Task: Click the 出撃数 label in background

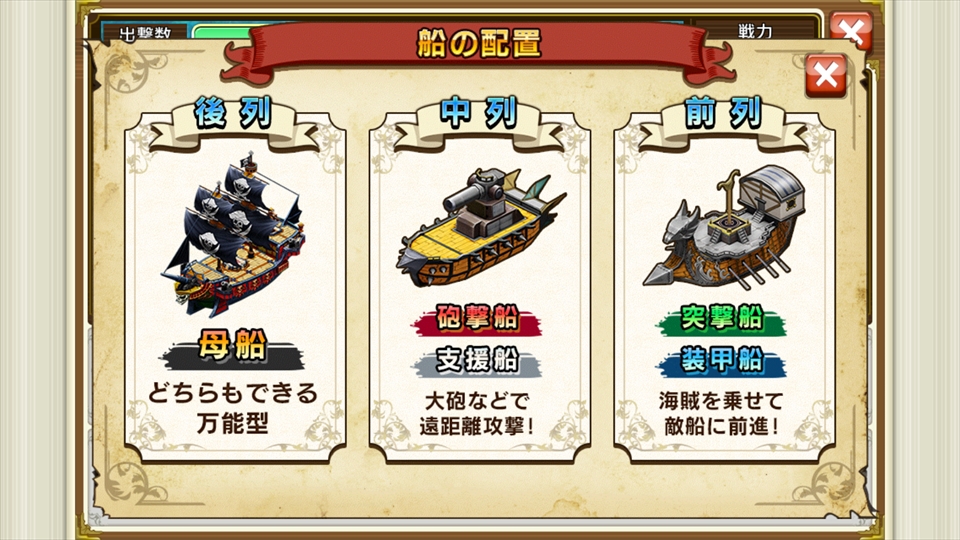Action: tap(145, 33)
